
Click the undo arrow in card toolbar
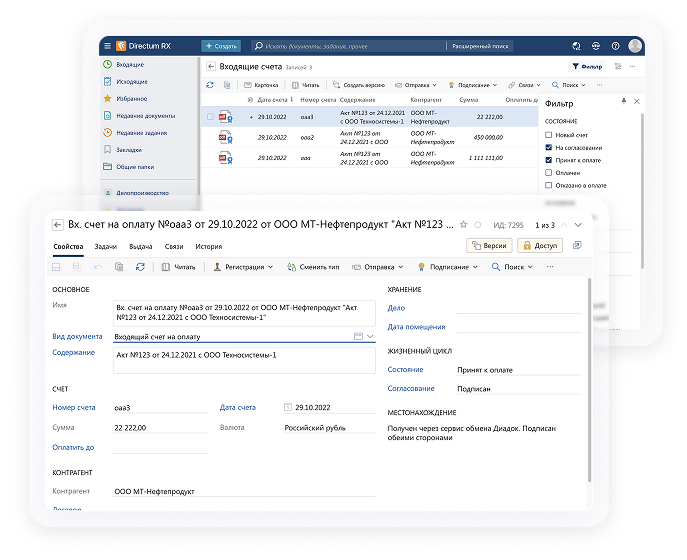[98, 267]
